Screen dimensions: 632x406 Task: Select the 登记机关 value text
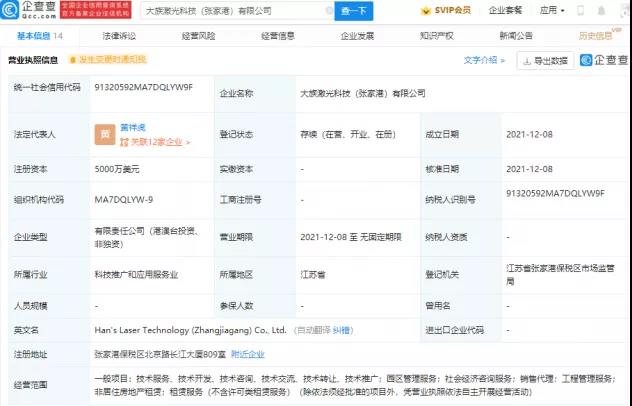(x=560, y=275)
